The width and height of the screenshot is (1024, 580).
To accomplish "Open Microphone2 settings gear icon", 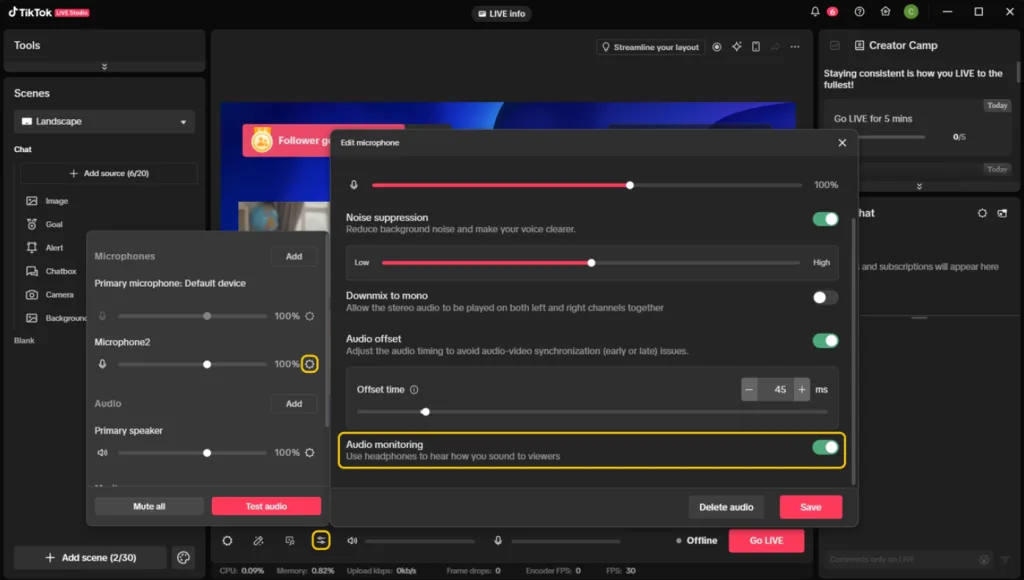I will coord(310,364).
